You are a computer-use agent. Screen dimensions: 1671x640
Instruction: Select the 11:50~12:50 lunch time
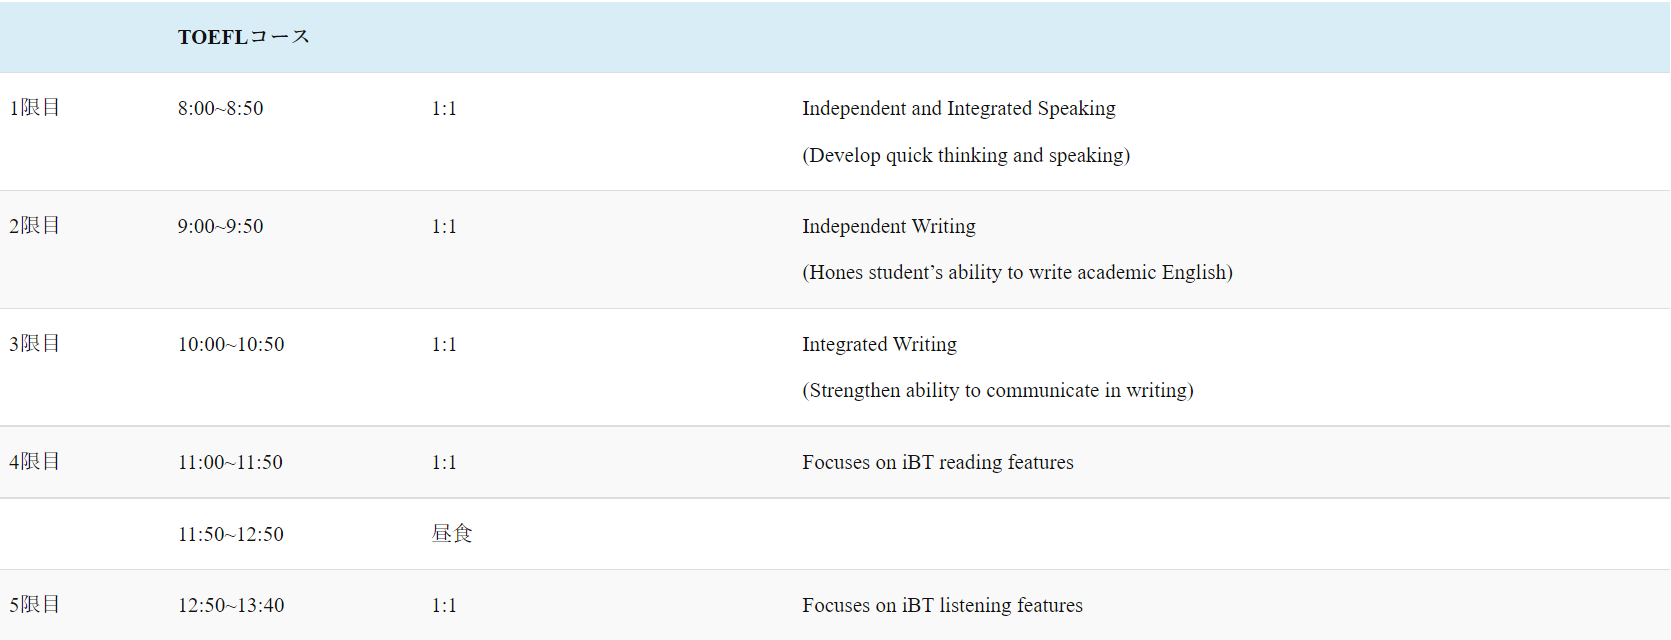[231, 534]
